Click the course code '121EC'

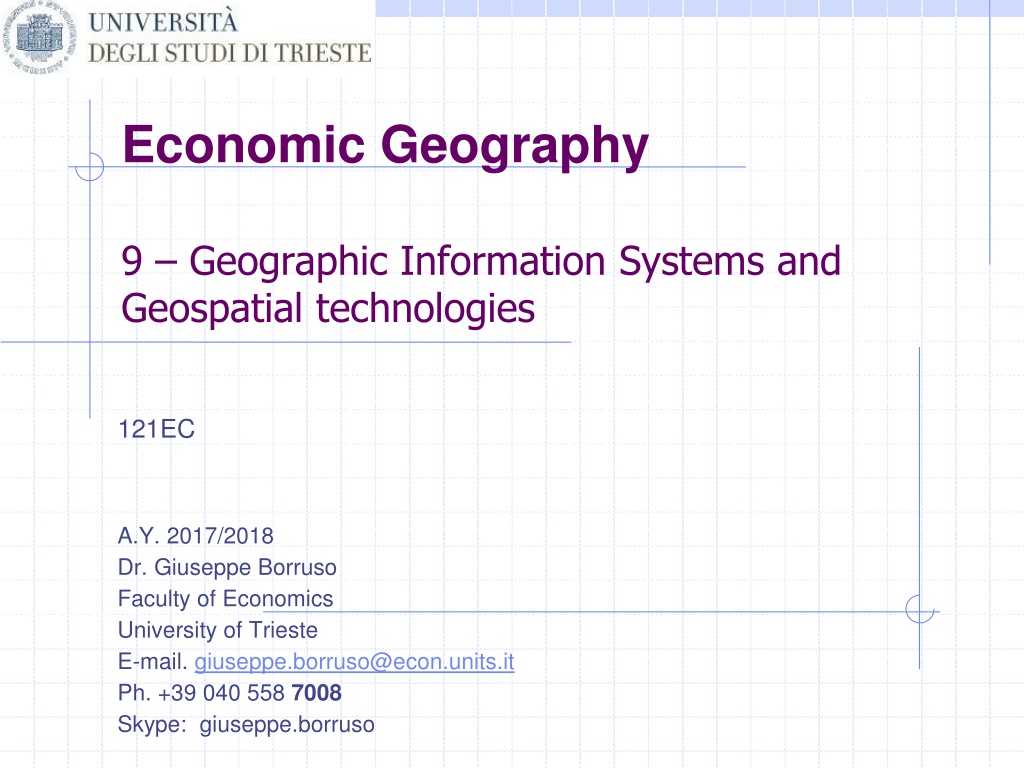pyautogui.click(x=157, y=430)
